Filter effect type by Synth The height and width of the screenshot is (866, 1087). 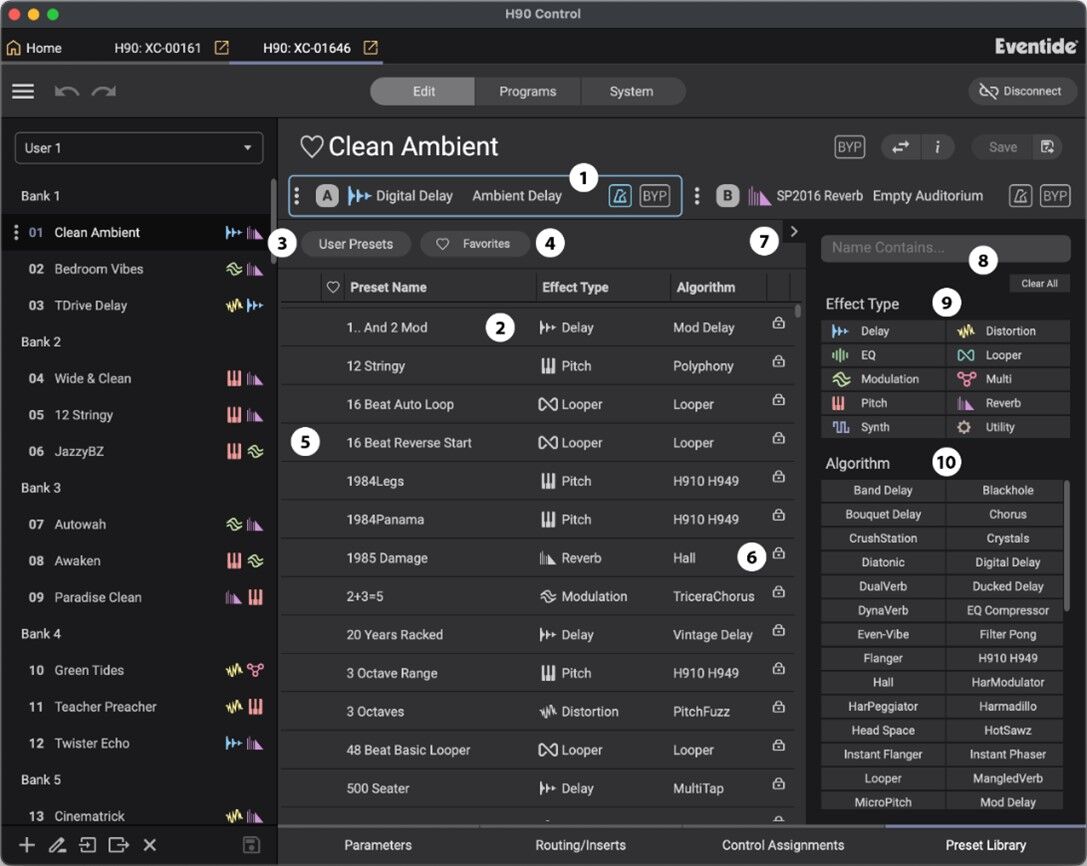[x=883, y=428]
